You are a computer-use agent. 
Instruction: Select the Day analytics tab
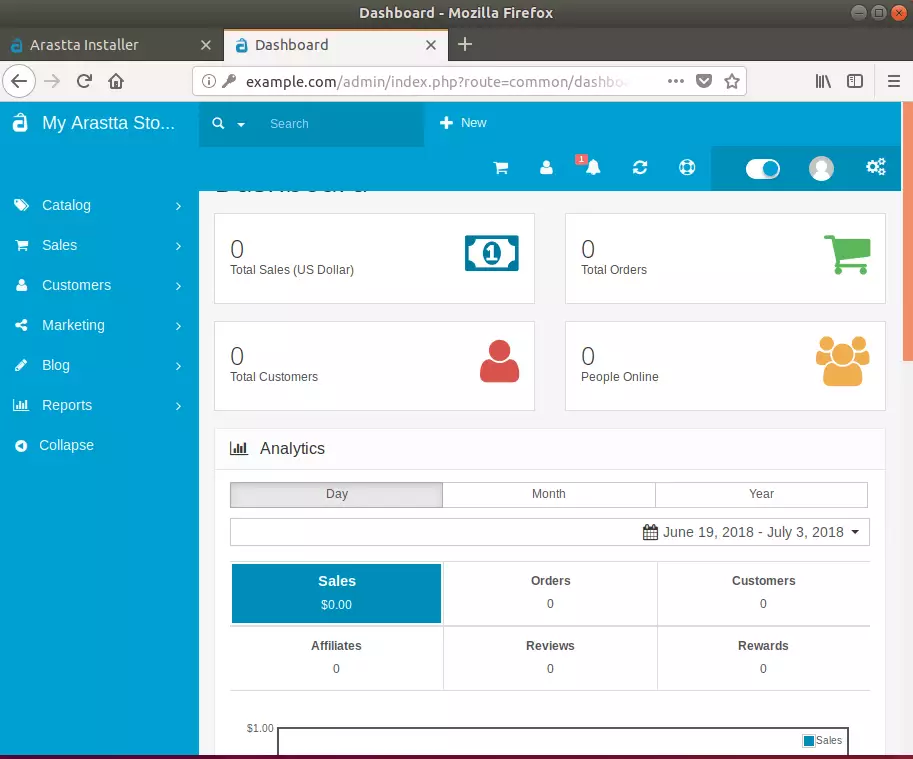[x=337, y=494]
